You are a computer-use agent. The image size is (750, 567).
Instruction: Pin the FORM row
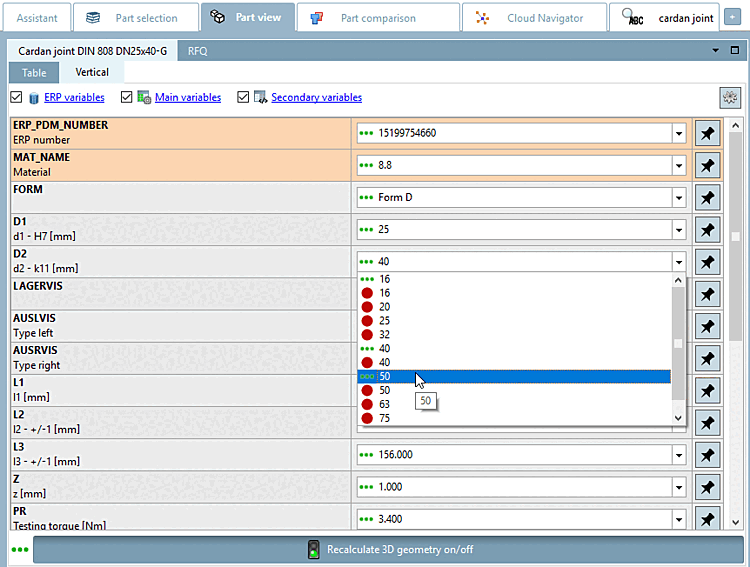[x=707, y=198]
